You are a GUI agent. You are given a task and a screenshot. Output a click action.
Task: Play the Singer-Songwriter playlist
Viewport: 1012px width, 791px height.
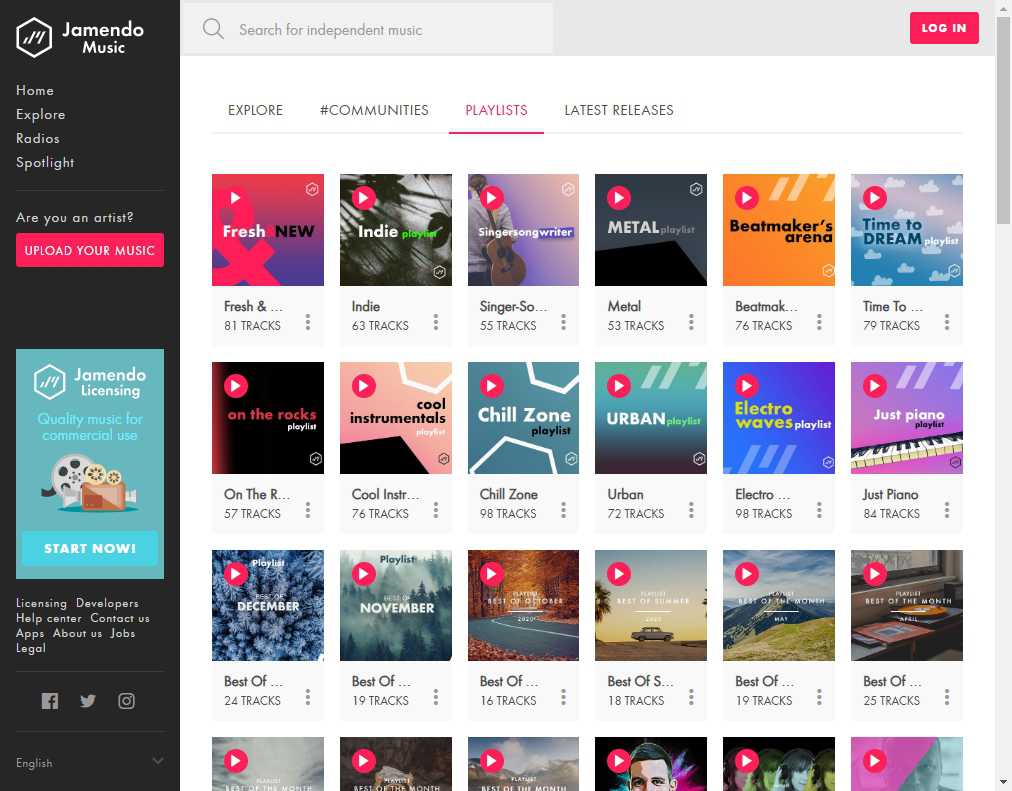(x=491, y=198)
